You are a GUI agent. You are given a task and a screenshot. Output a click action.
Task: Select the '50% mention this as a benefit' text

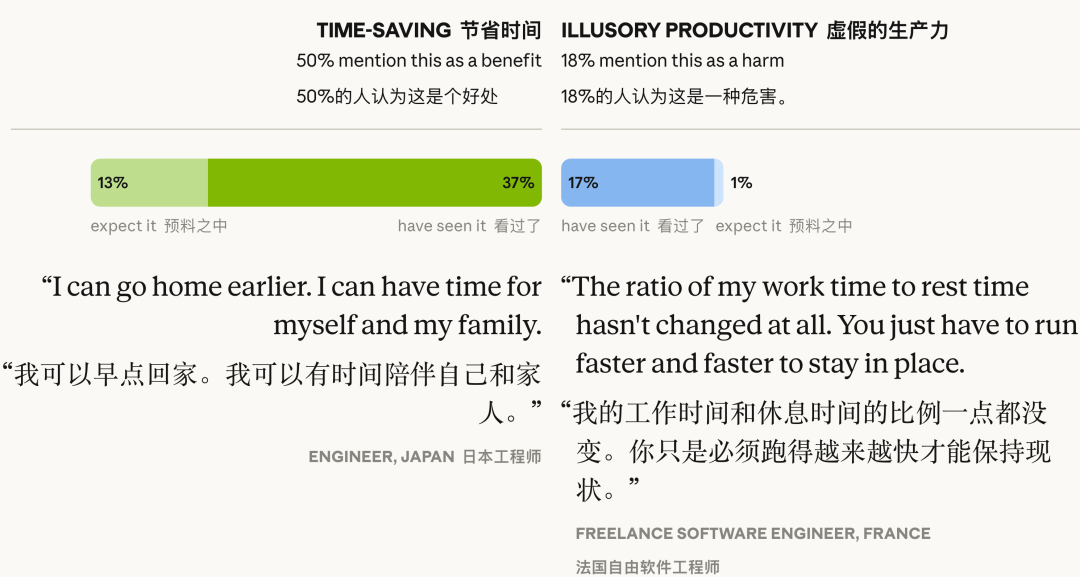[x=419, y=61]
